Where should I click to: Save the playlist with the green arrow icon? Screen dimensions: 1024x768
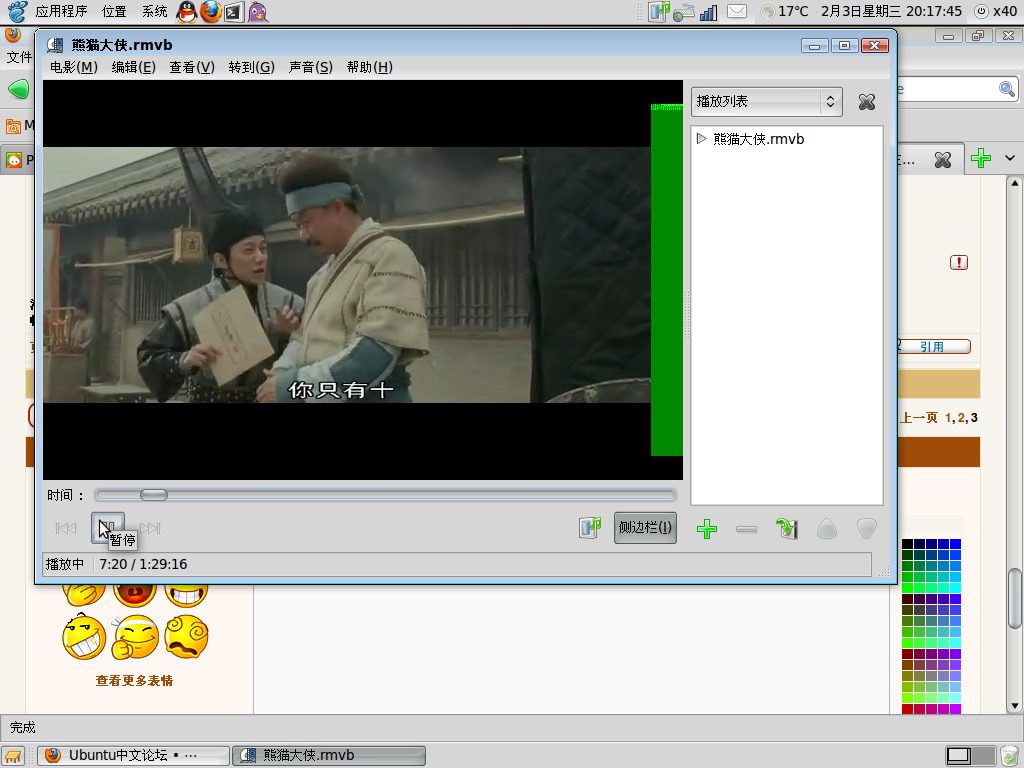pos(787,528)
